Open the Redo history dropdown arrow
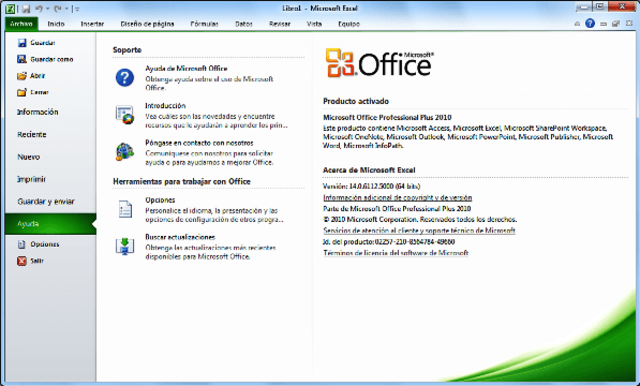This screenshot has width=640, height=386. [x=66, y=9]
